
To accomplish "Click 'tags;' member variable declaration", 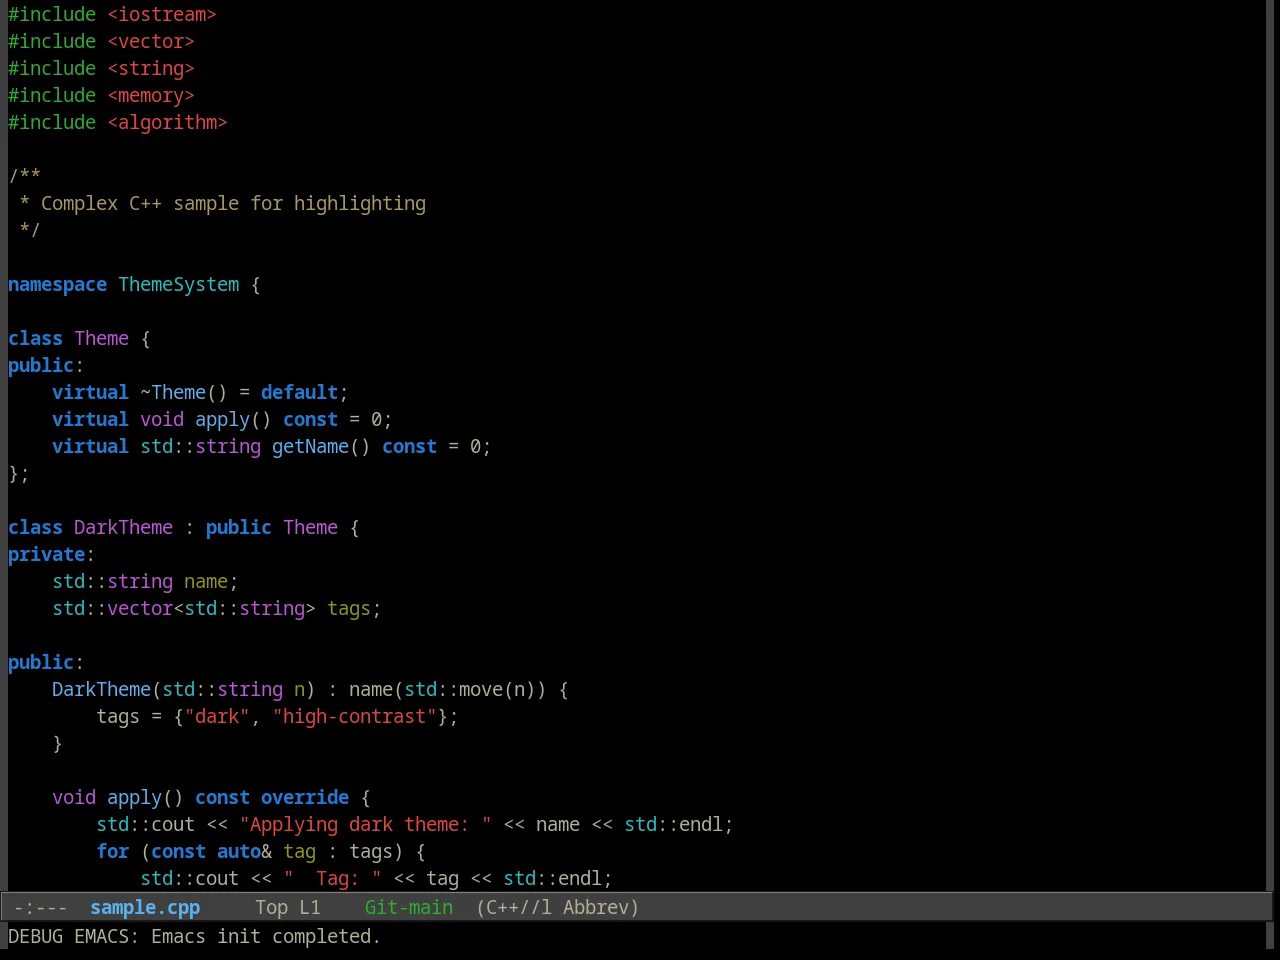I will point(354,608).
